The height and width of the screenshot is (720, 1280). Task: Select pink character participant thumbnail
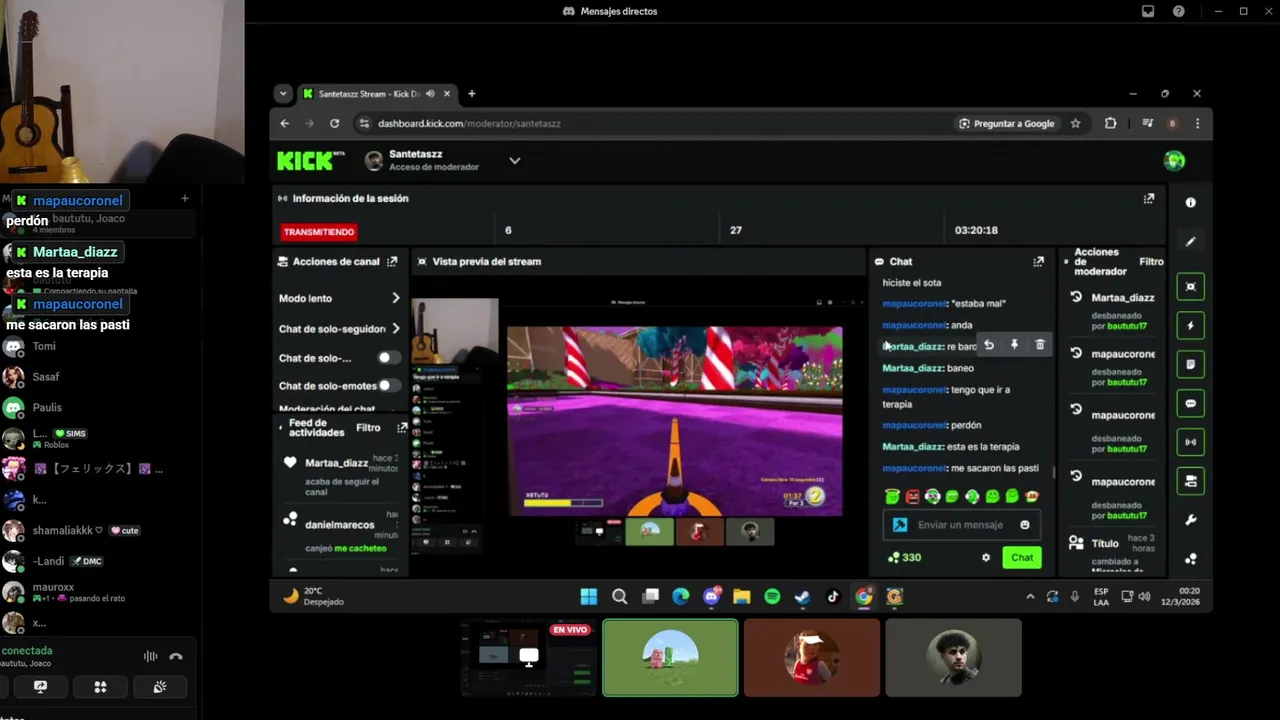point(670,658)
